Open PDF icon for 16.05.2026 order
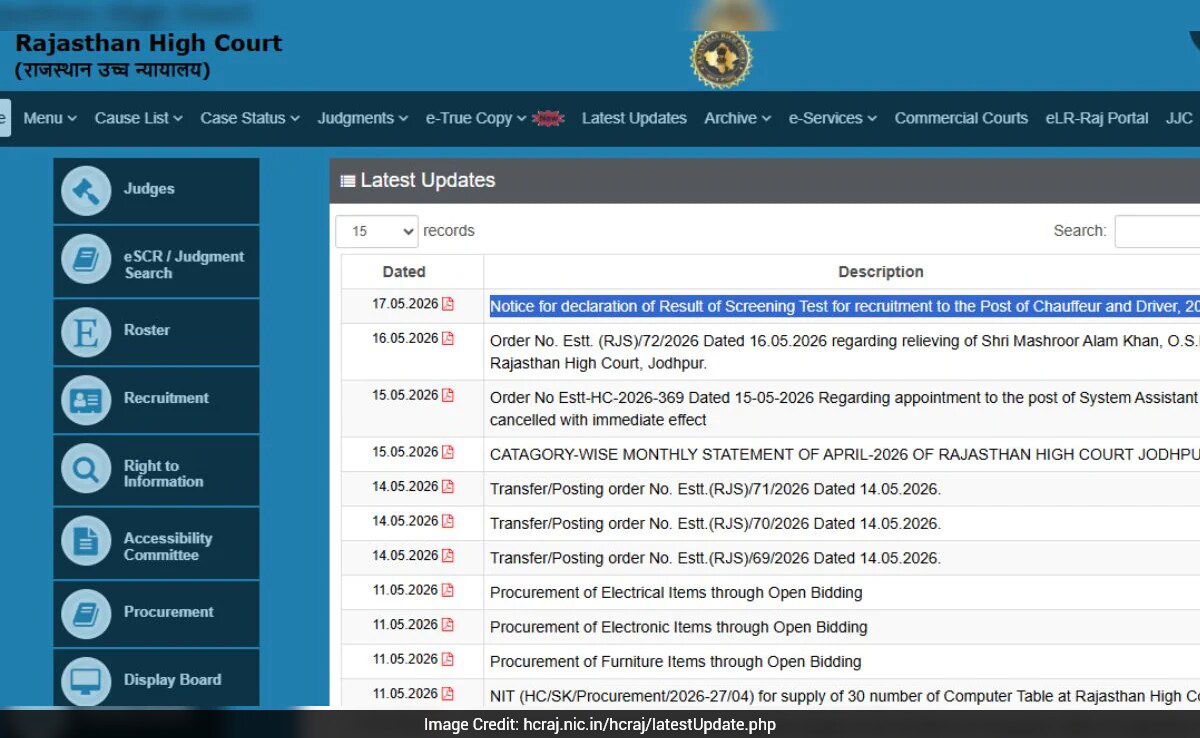The width and height of the screenshot is (1200, 738). (x=448, y=338)
